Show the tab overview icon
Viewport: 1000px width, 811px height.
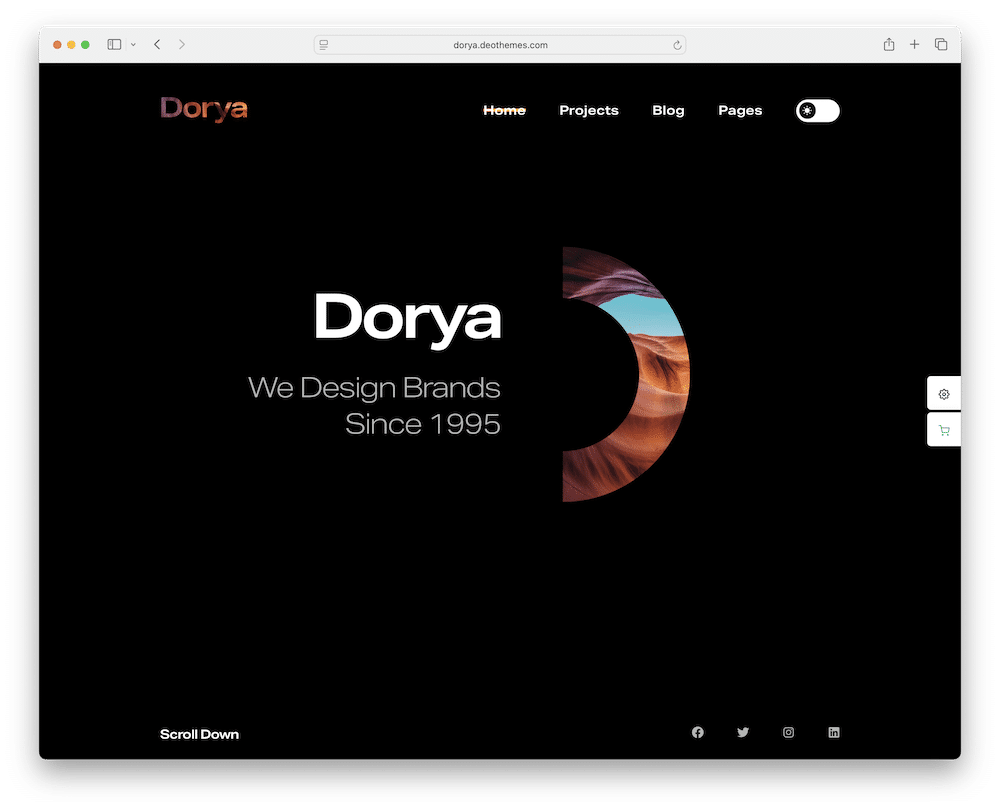(x=941, y=44)
